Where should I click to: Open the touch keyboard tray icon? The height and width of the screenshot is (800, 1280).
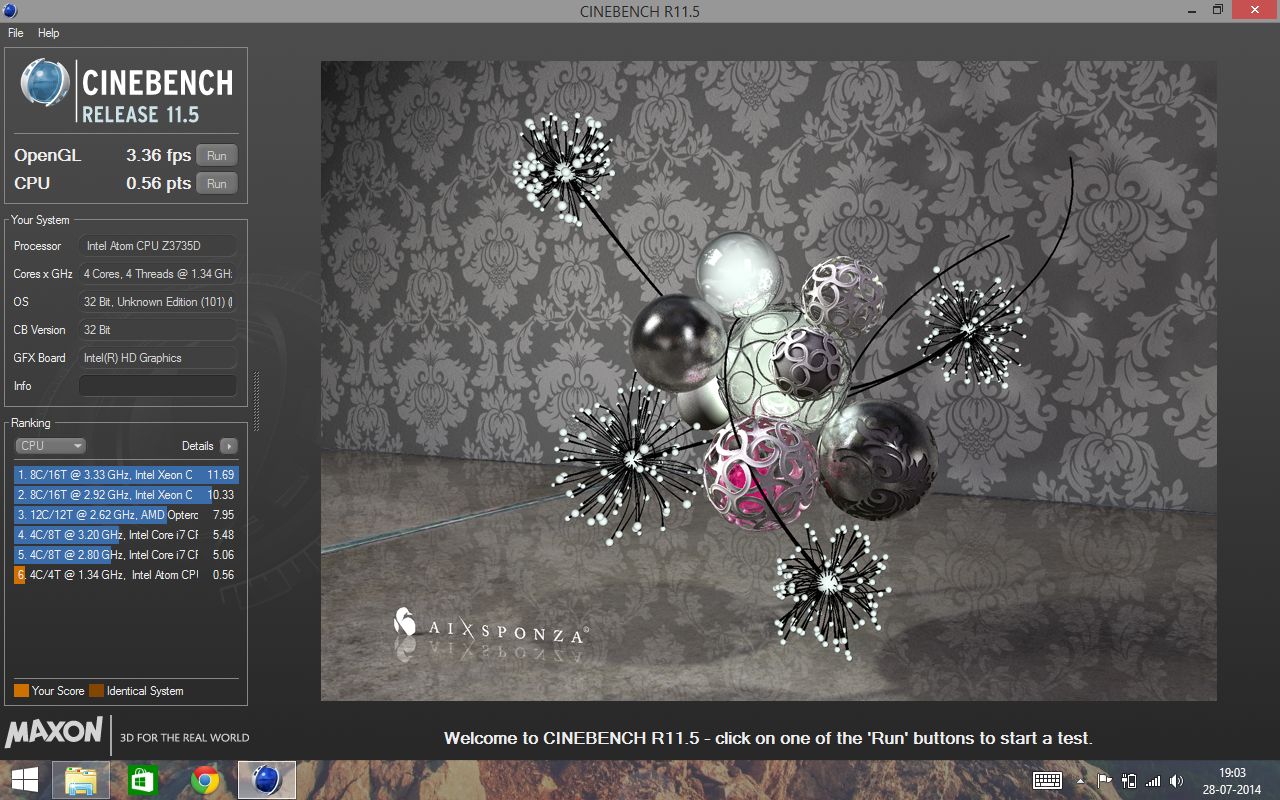(1047, 780)
